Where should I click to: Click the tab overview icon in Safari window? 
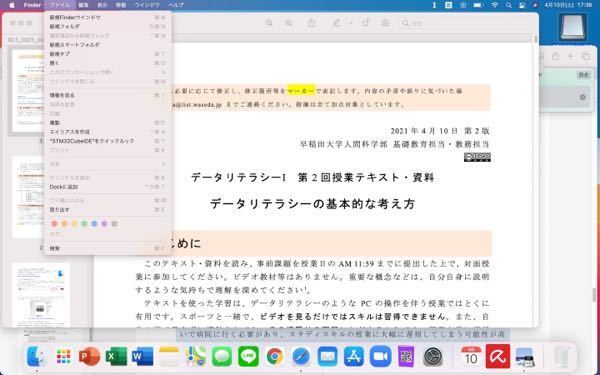click(586, 56)
